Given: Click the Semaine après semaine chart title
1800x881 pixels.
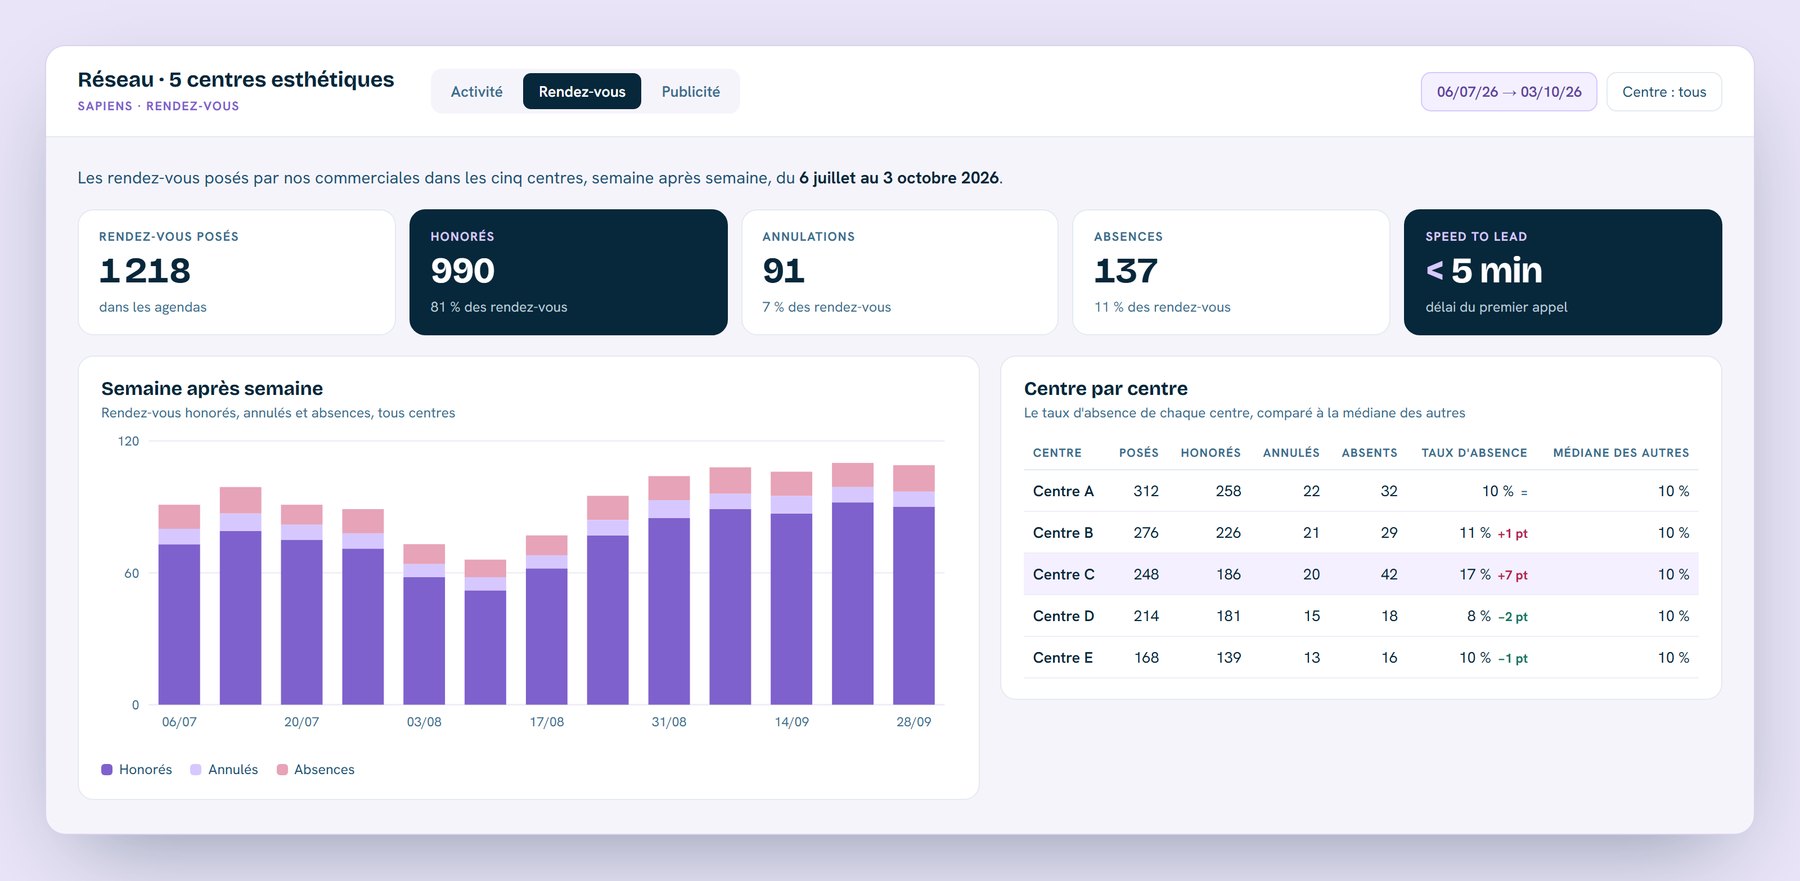Looking at the screenshot, I should (212, 388).
